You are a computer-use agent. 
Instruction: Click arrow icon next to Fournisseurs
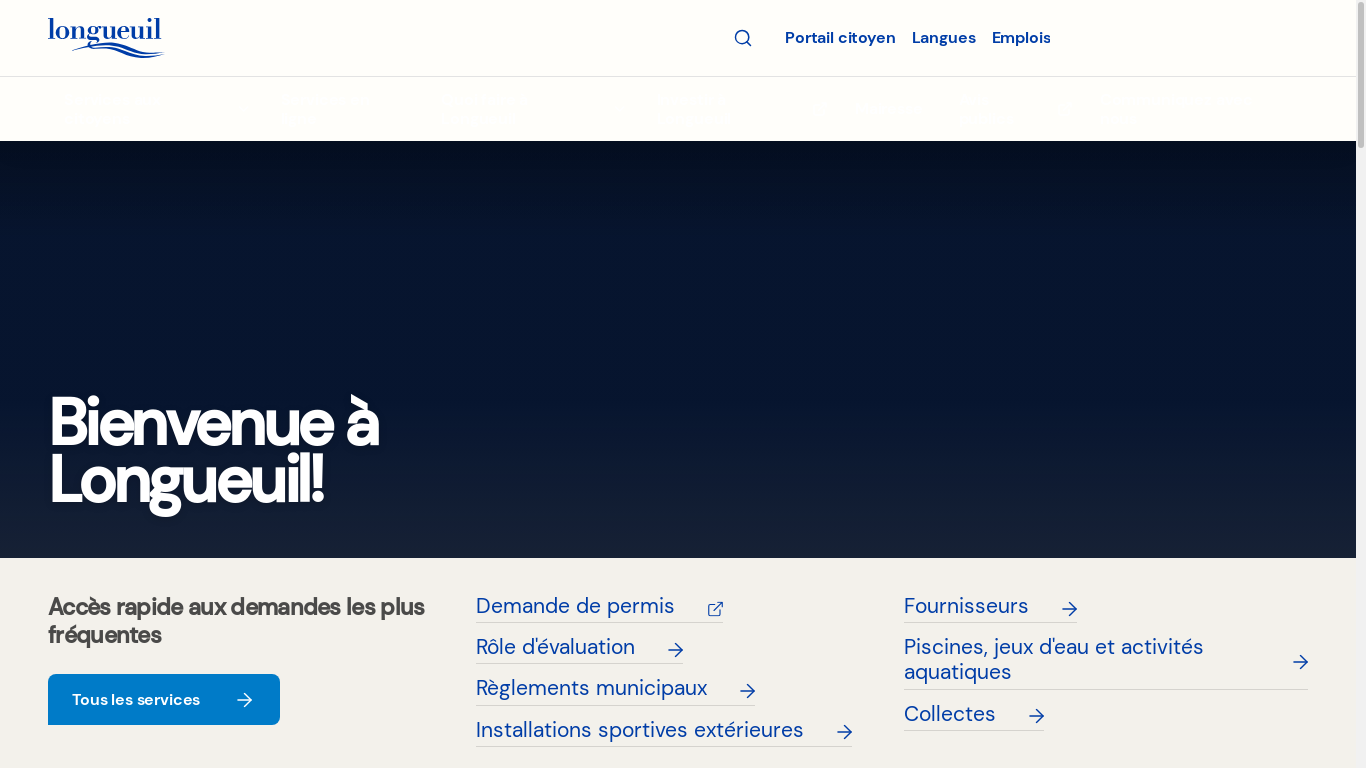[x=1069, y=609]
